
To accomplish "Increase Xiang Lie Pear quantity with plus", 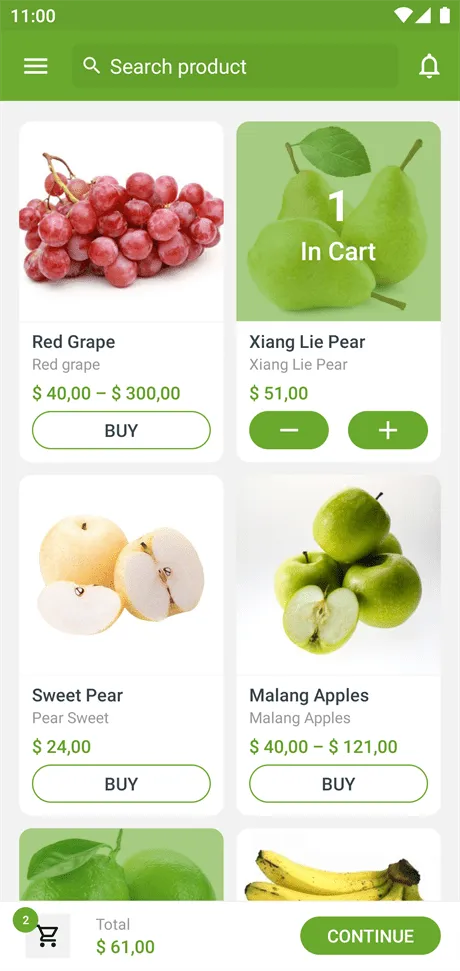I will pyautogui.click(x=388, y=430).
